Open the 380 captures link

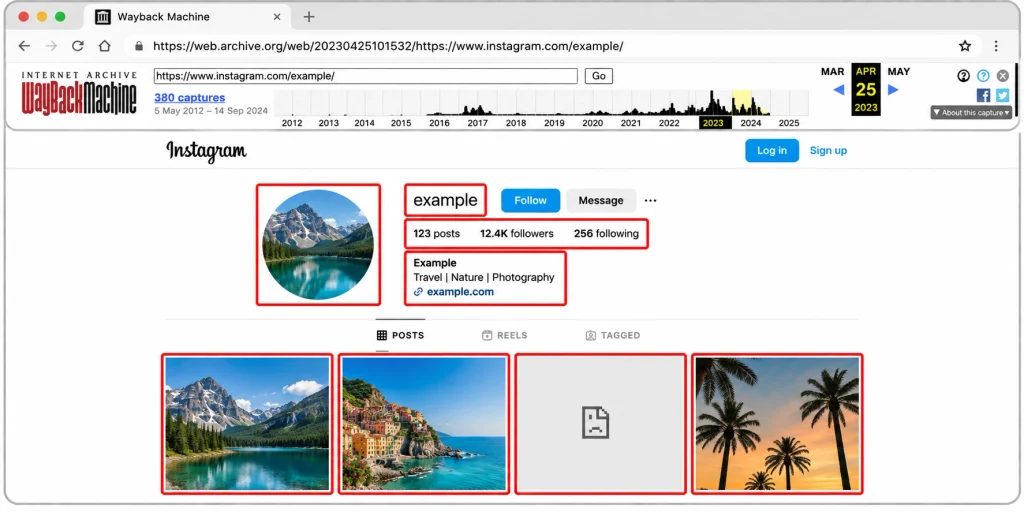click(189, 97)
